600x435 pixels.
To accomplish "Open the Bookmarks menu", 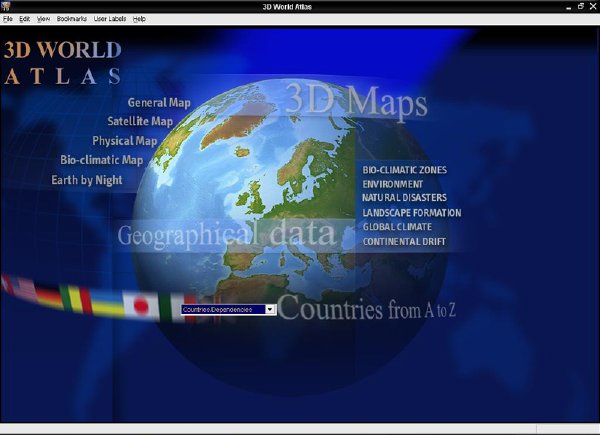I will [x=72, y=19].
